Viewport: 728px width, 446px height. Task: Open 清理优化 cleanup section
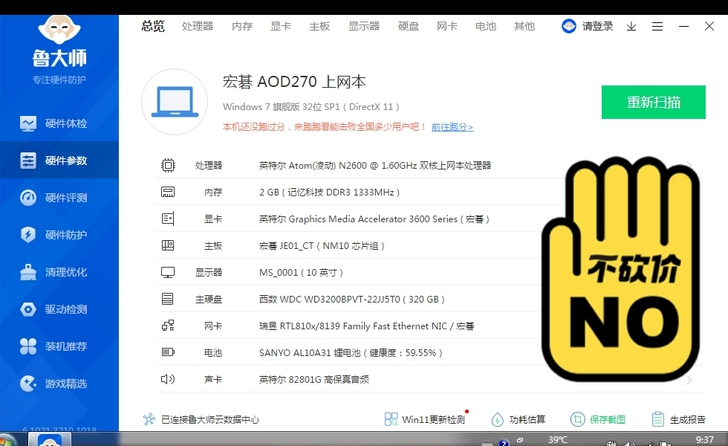point(59,272)
